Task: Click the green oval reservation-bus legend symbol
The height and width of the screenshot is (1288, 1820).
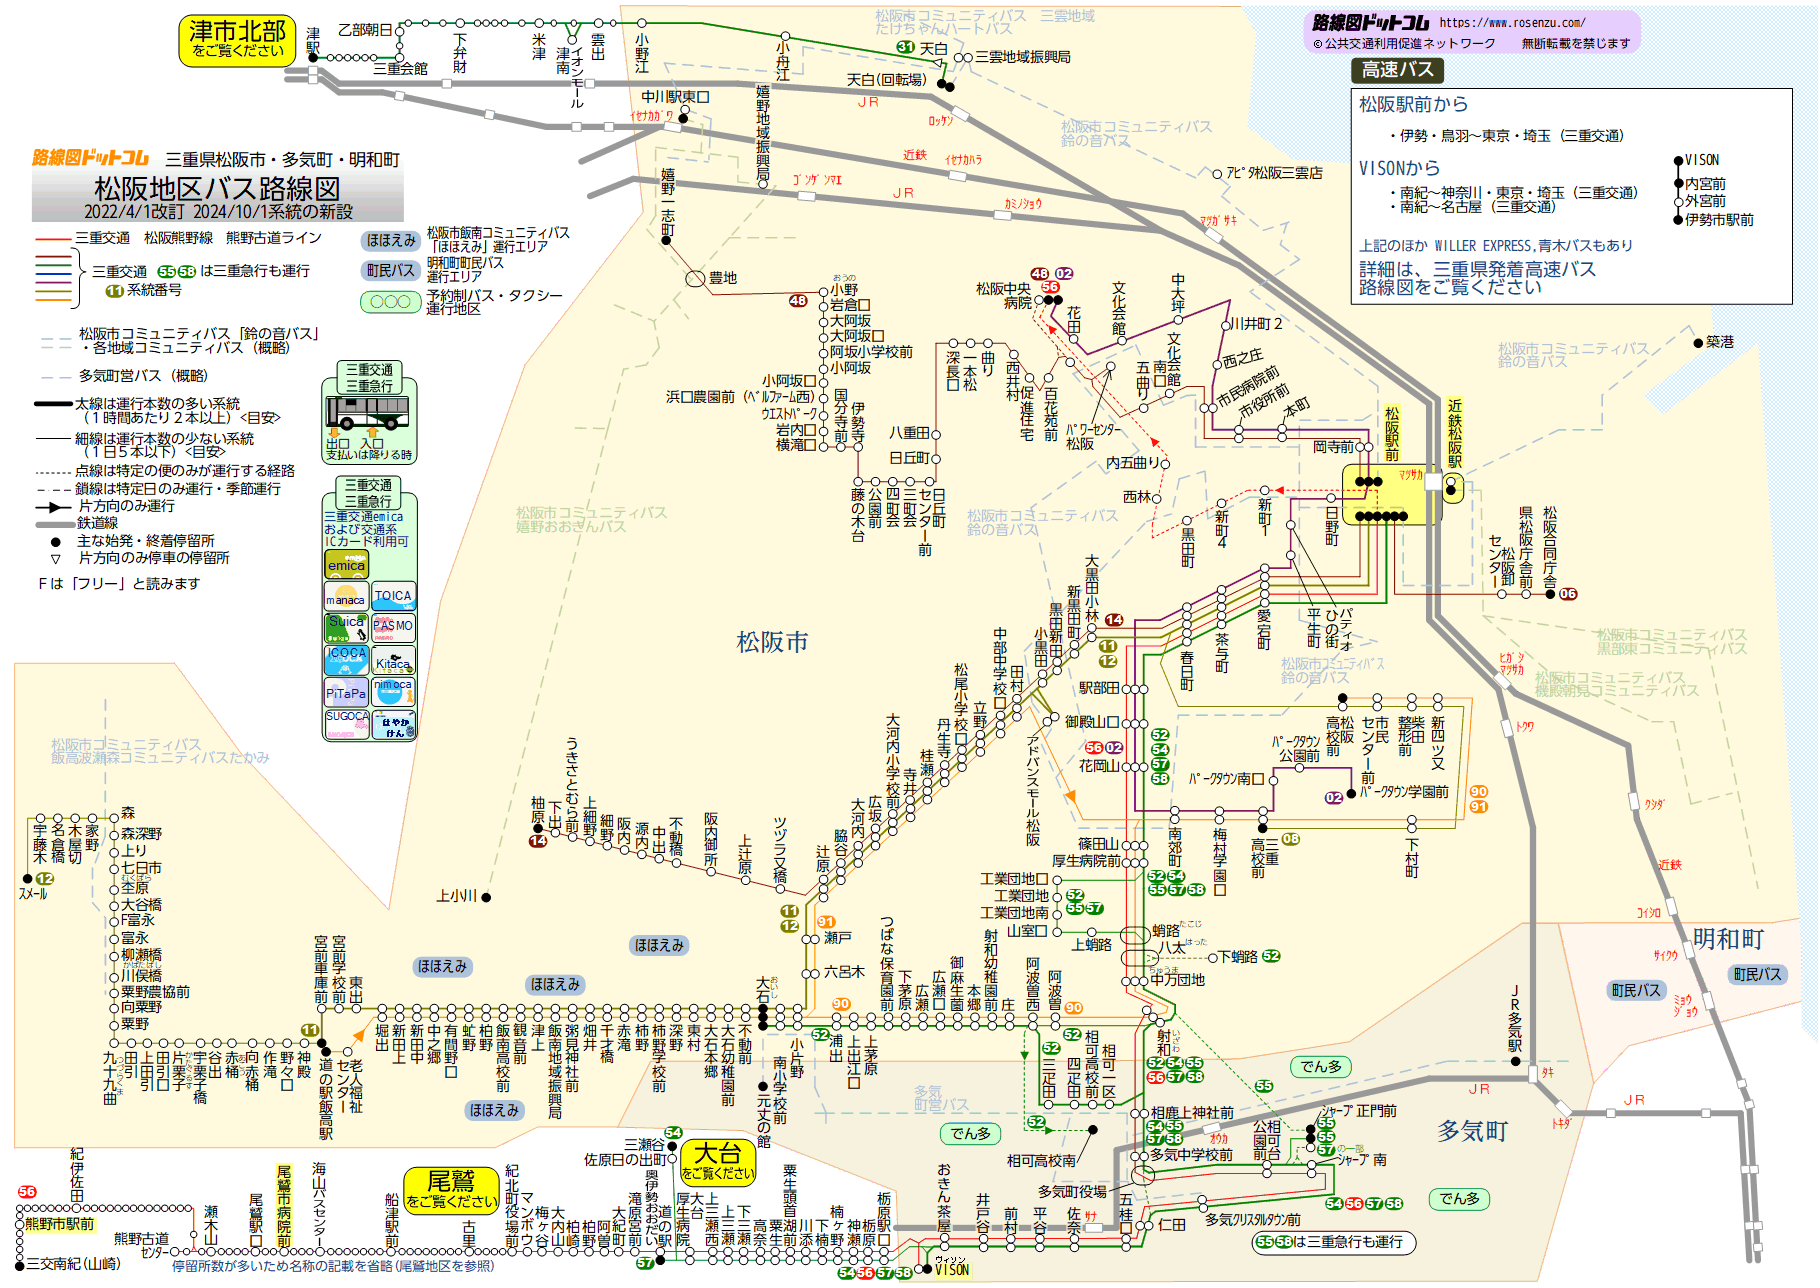Action: 391,301
